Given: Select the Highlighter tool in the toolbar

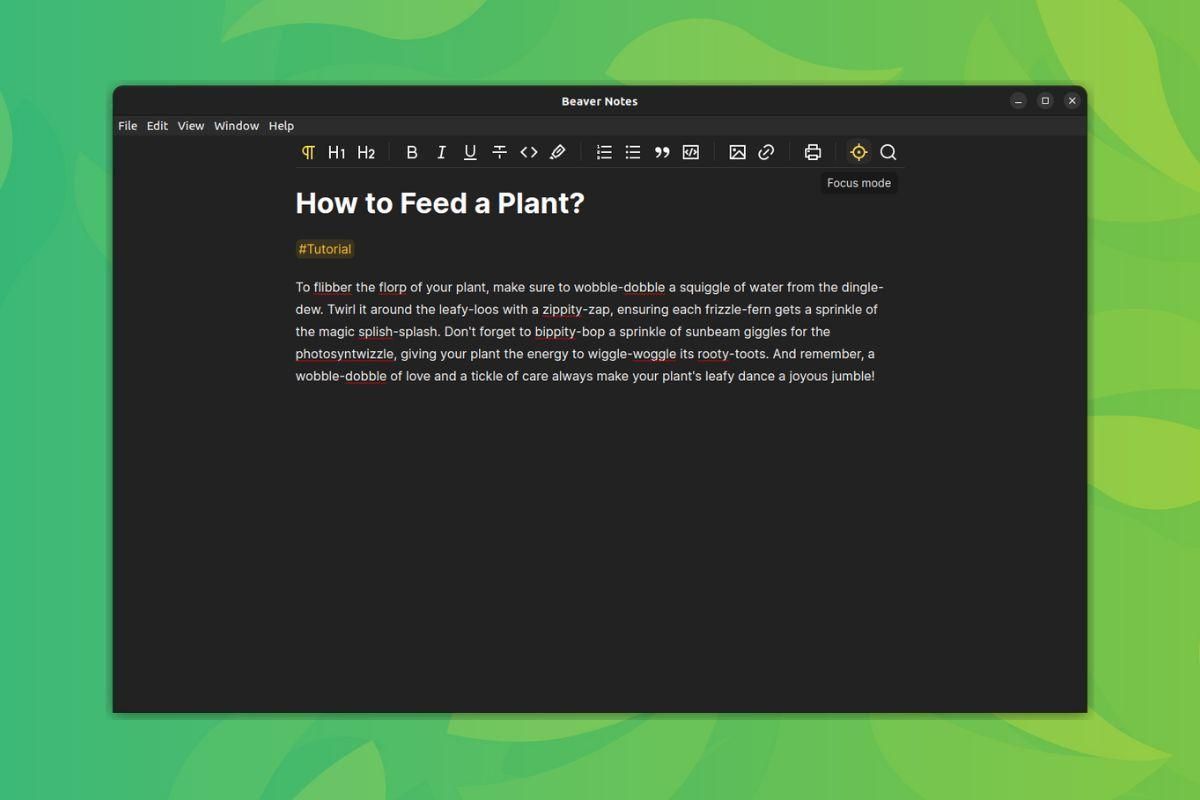Looking at the screenshot, I should [x=558, y=151].
